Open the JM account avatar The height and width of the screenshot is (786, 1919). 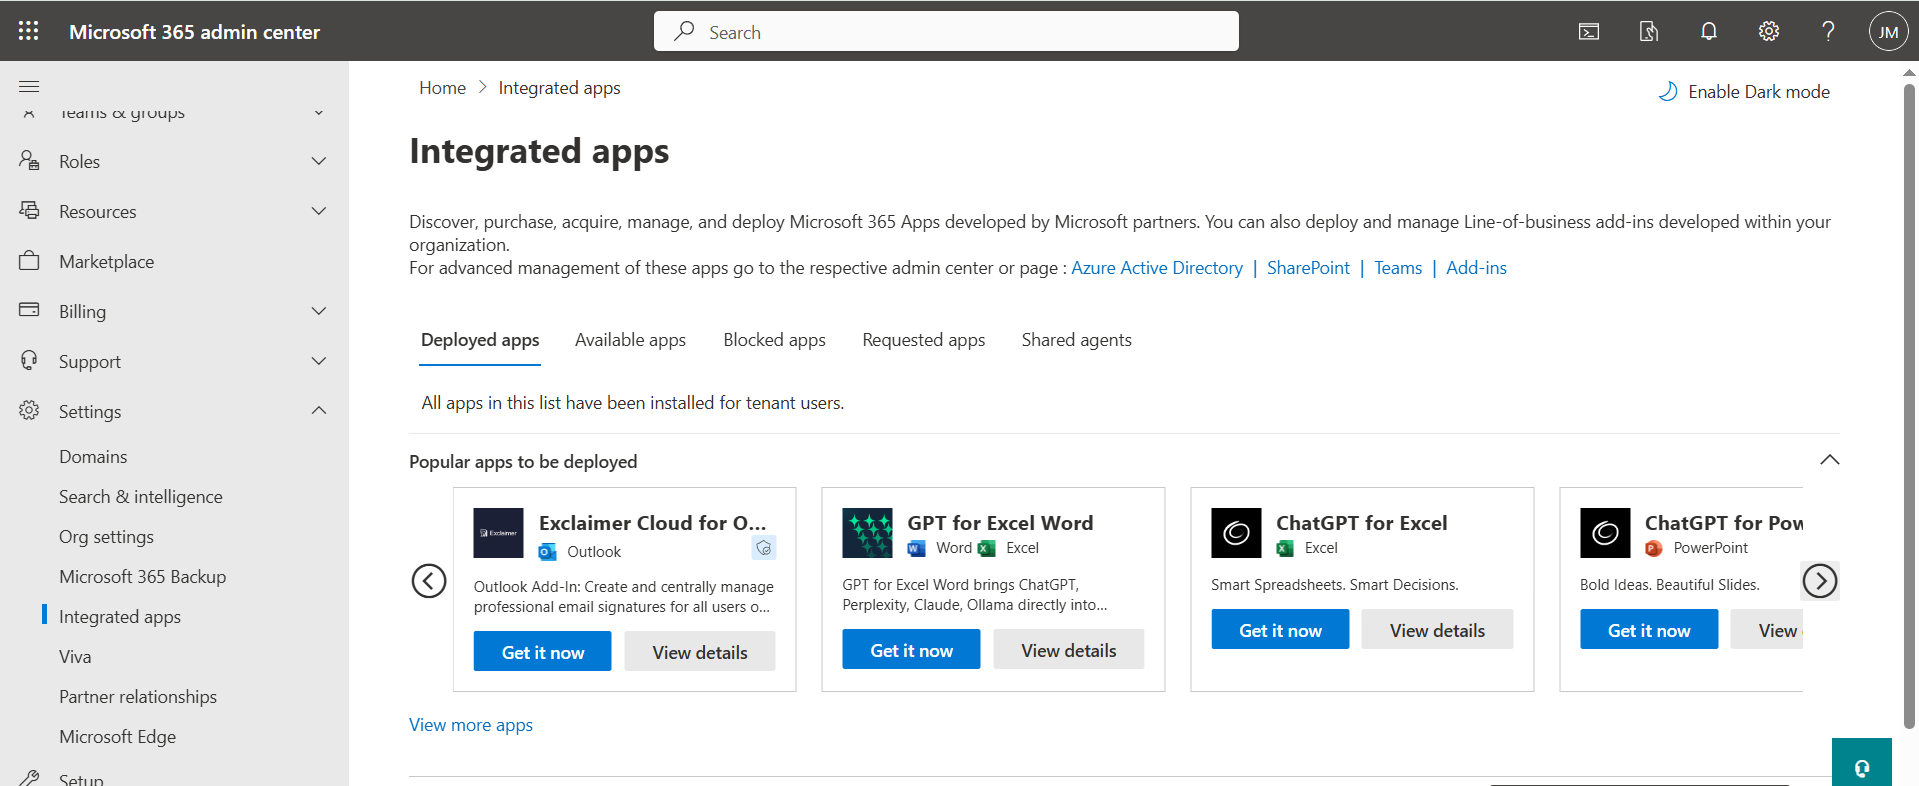[x=1888, y=32]
